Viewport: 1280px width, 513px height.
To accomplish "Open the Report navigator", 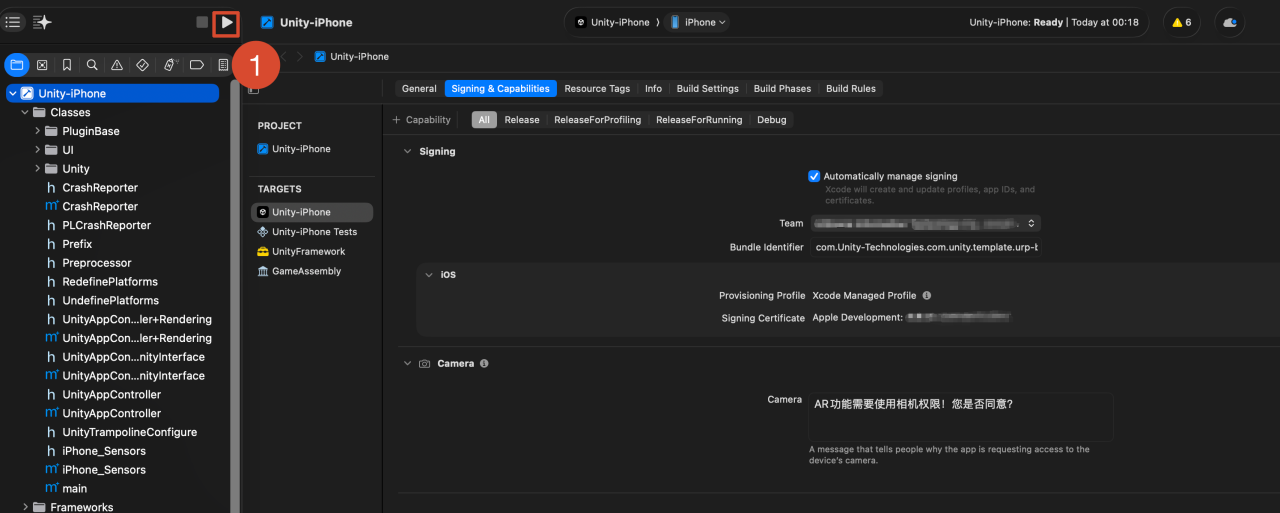I will (222, 65).
